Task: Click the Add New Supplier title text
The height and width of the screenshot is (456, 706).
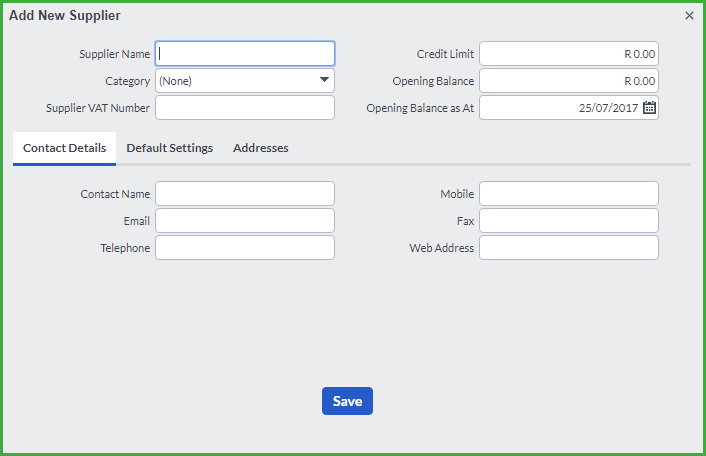Action: coord(65,15)
